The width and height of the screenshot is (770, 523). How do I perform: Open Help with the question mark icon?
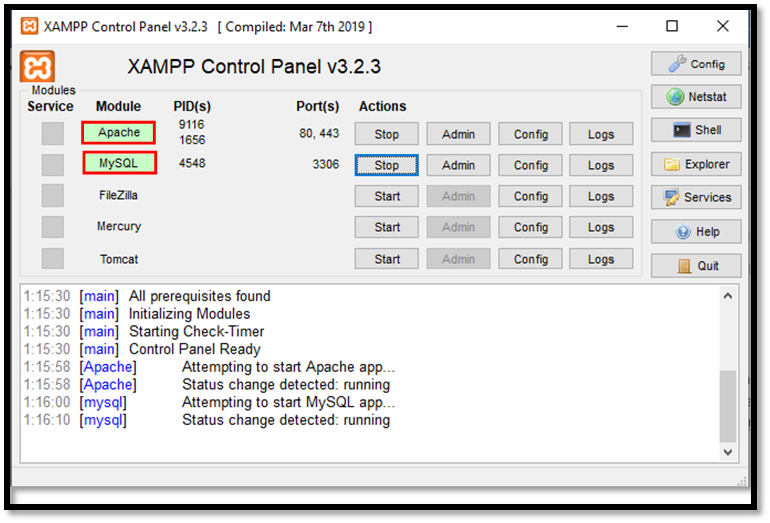[x=696, y=231]
